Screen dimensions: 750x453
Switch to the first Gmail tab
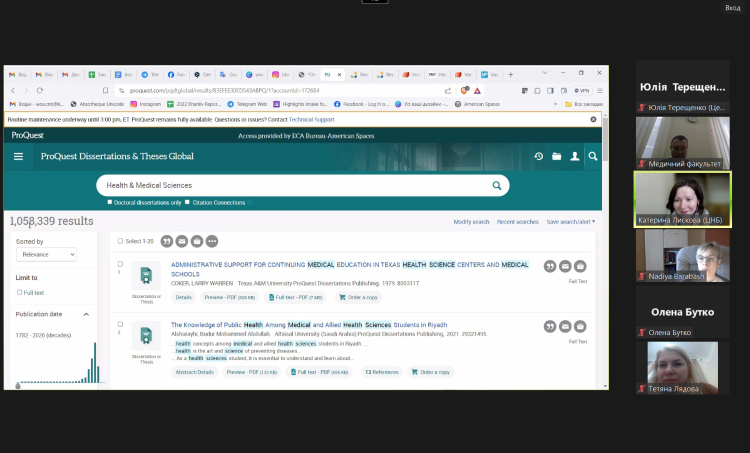(18, 75)
